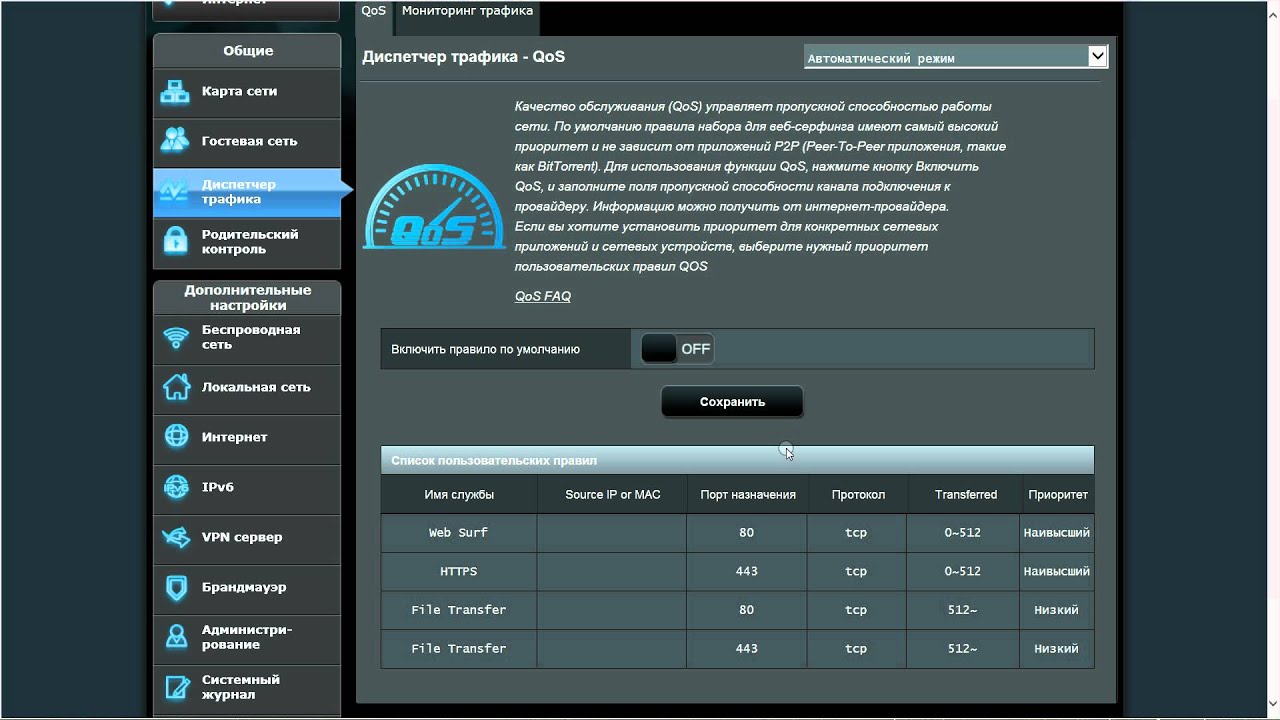Open the IPv6 globe icon
The width and height of the screenshot is (1280, 720).
pyautogui.click(x=176, y=487)
